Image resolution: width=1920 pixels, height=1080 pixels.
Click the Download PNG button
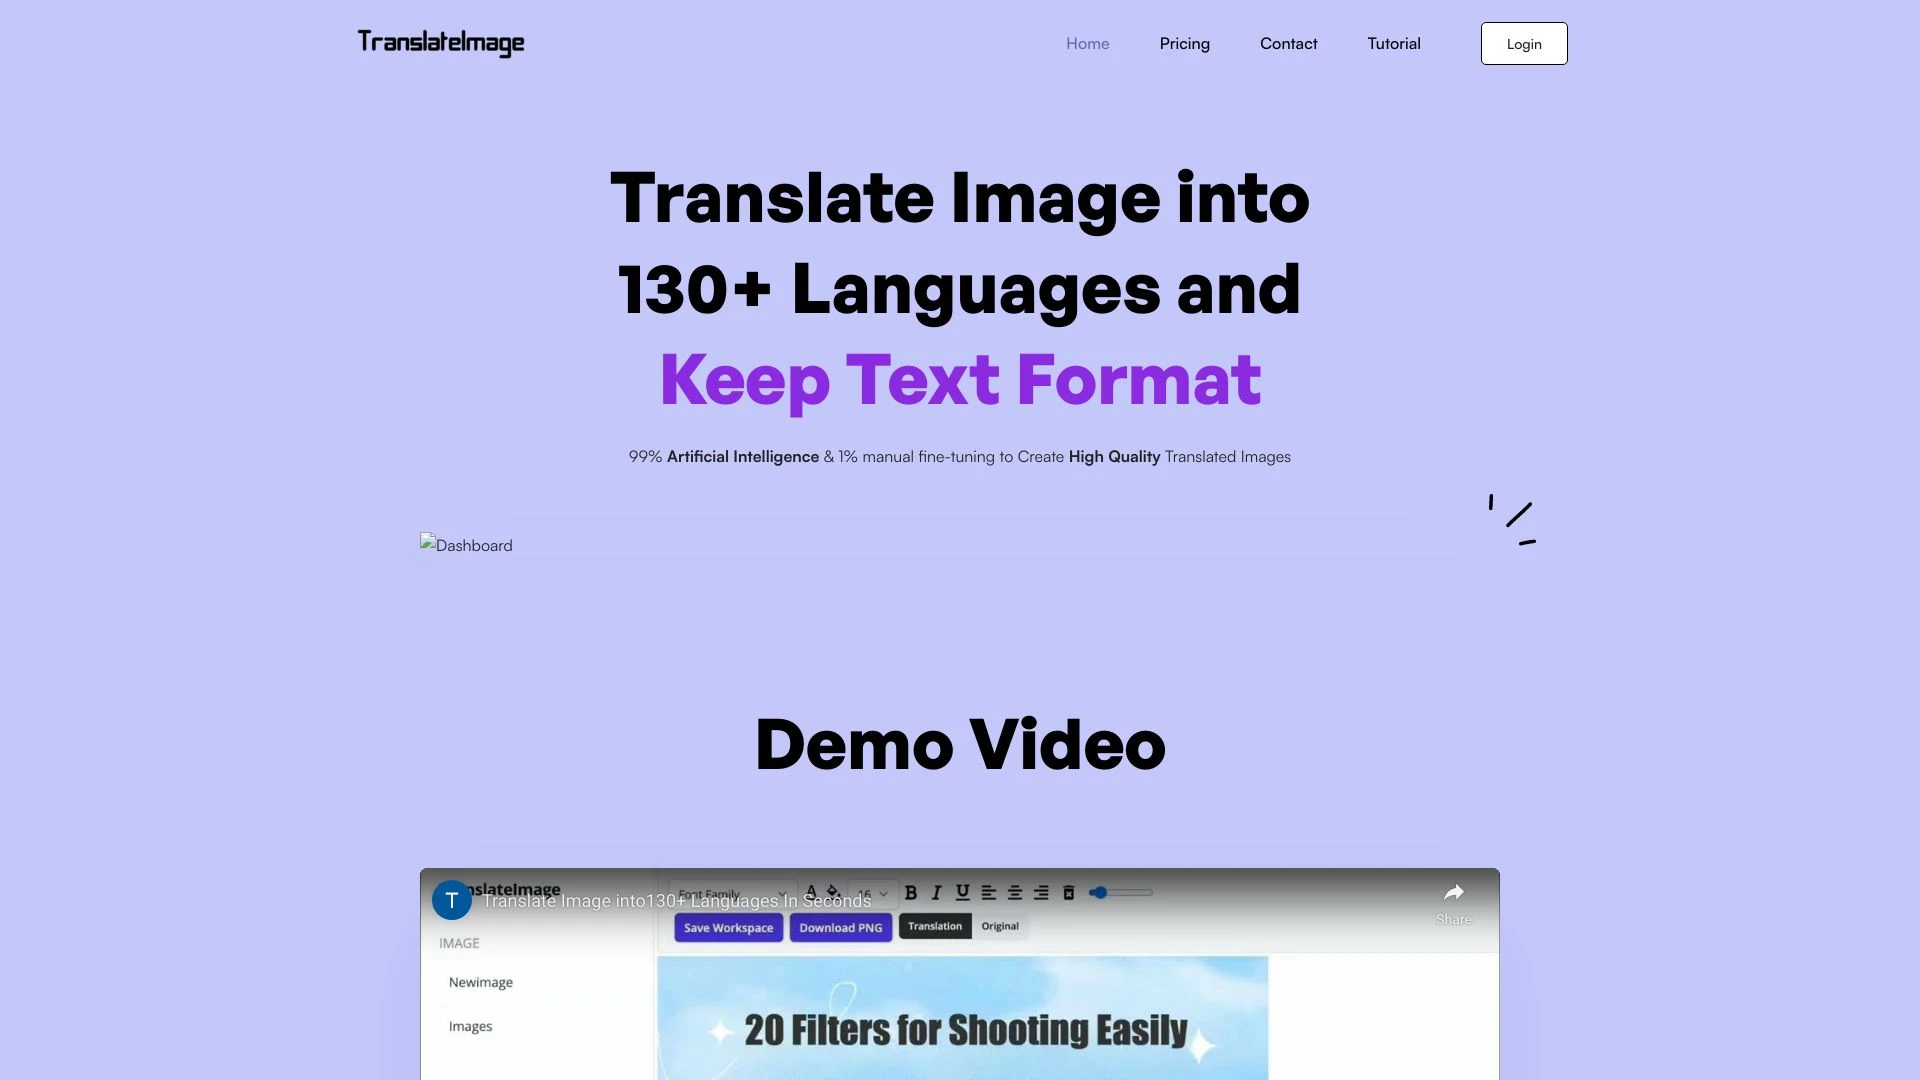point(841,924)
